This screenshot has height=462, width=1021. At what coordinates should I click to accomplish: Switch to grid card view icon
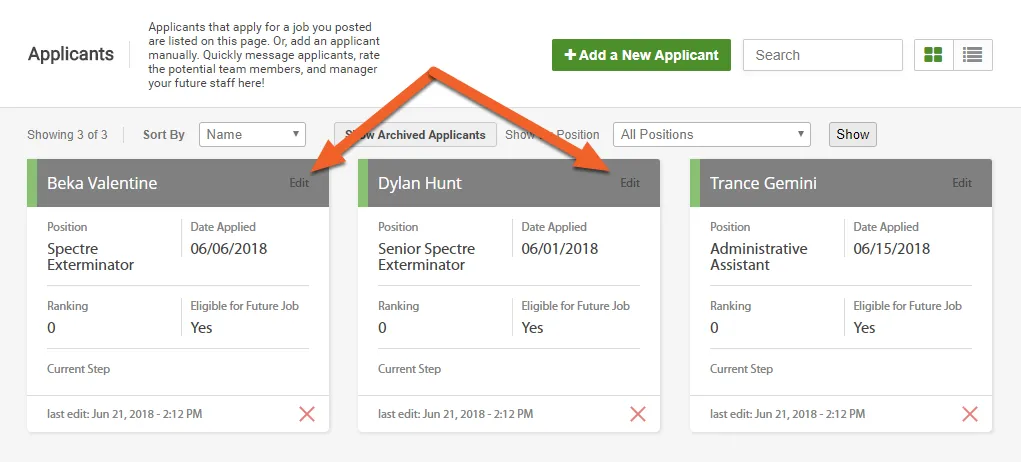pos(933,55)
